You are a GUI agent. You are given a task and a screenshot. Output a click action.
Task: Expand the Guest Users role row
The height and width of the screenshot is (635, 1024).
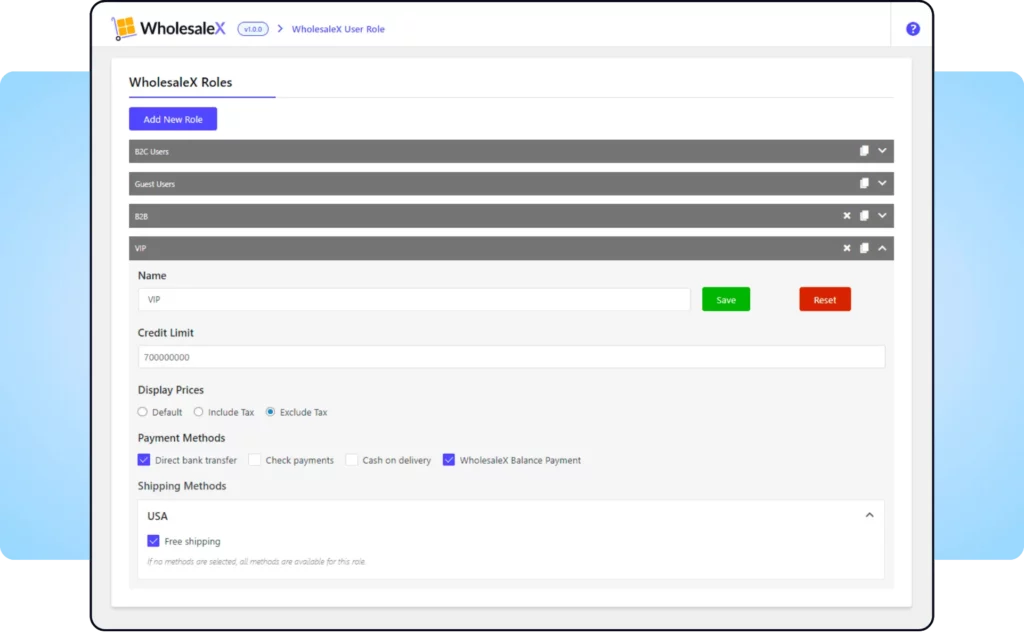882,184
